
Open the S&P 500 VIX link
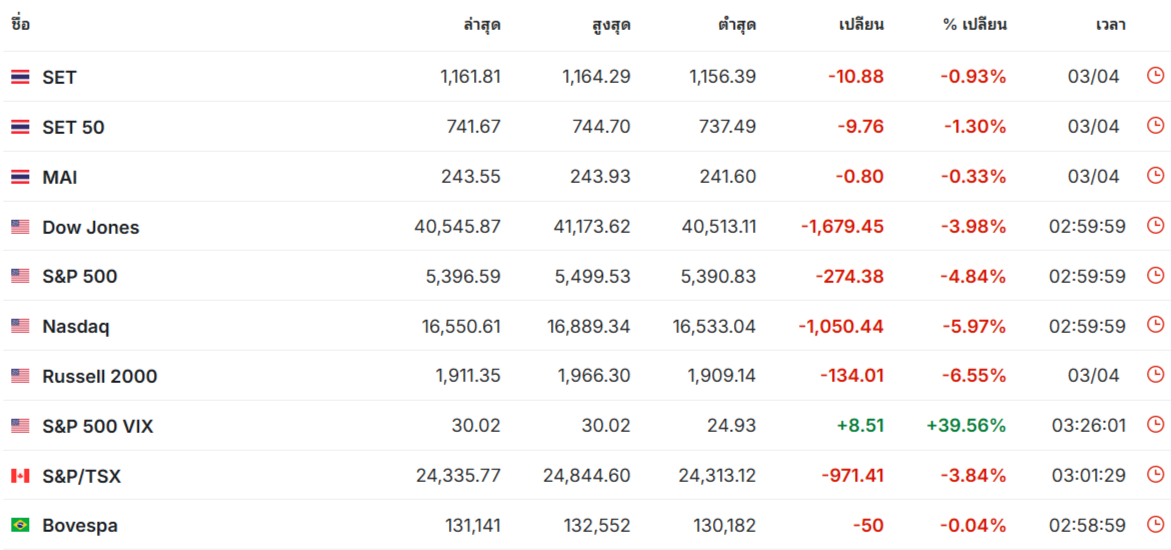(98, 426)
